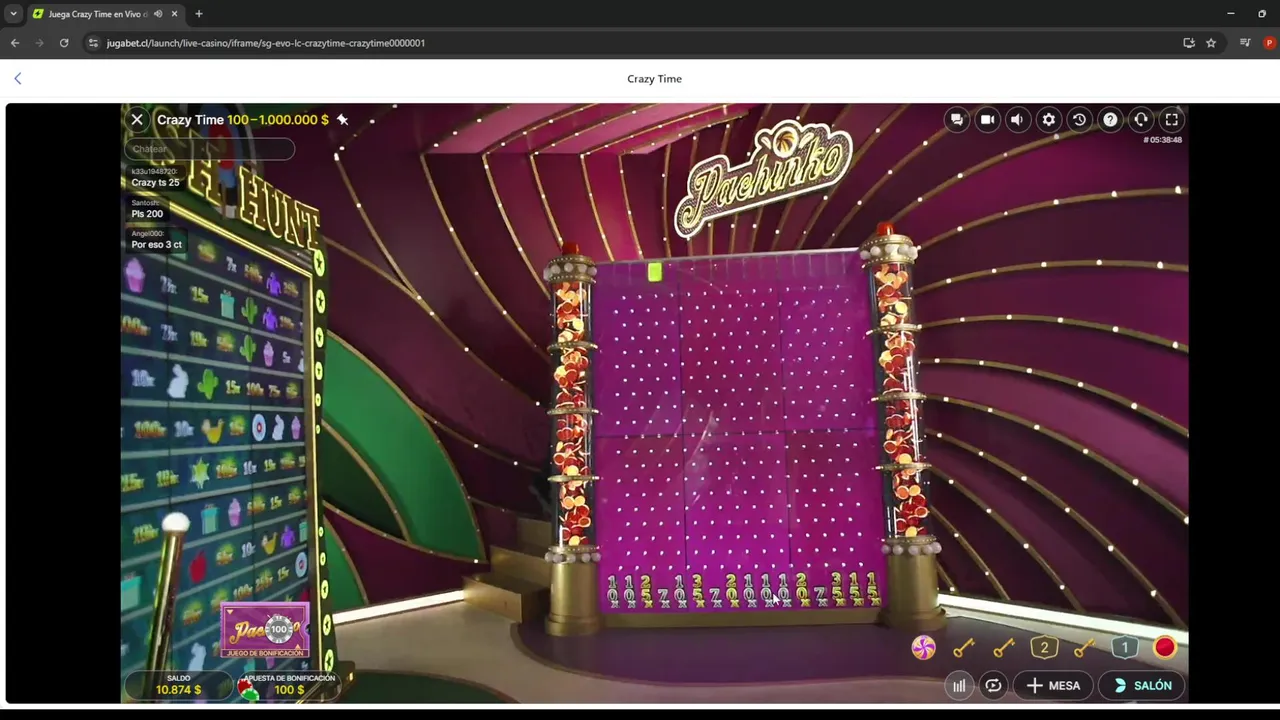The height and width of the screenshot is (720, 1280).
Task: Mute audio on the Crazy Time tab
Action: point(158,14)
